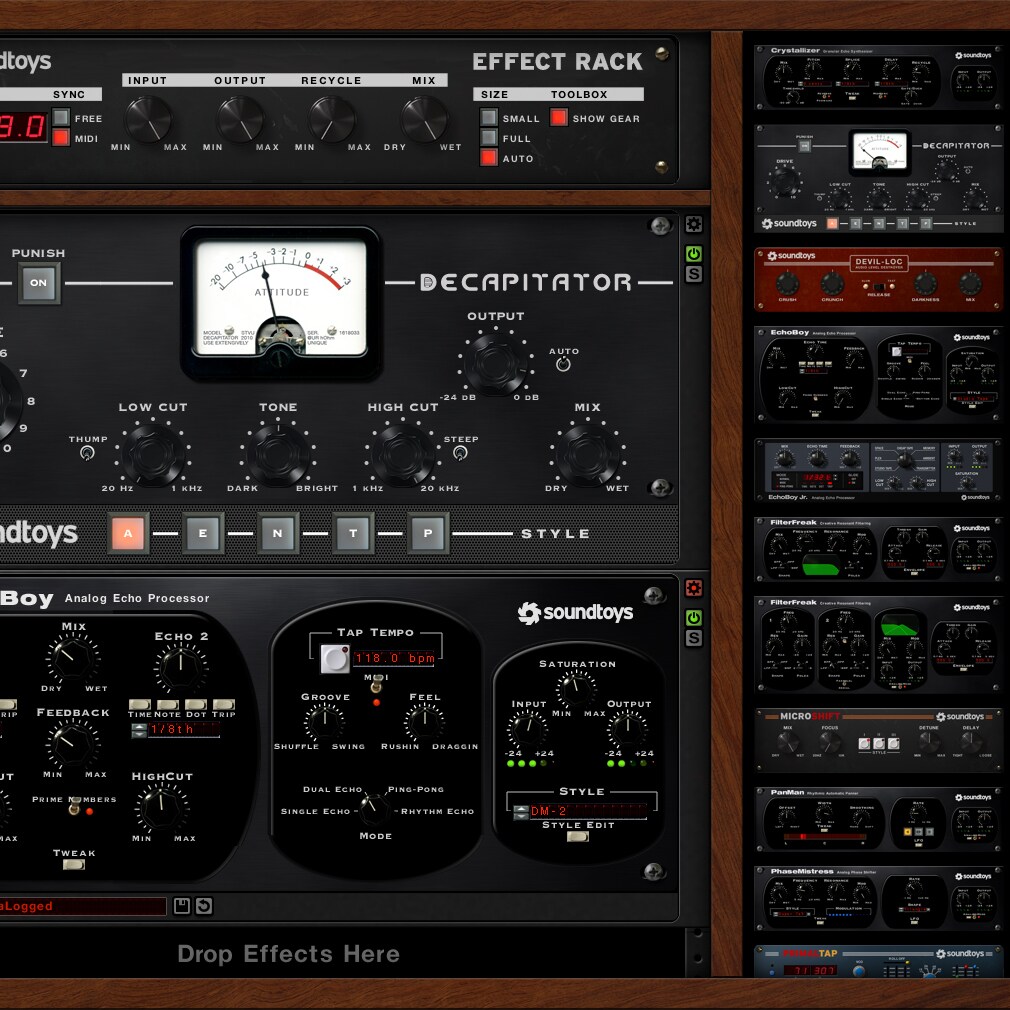Click the Decapitator Output knob

(x=495, y=363)
